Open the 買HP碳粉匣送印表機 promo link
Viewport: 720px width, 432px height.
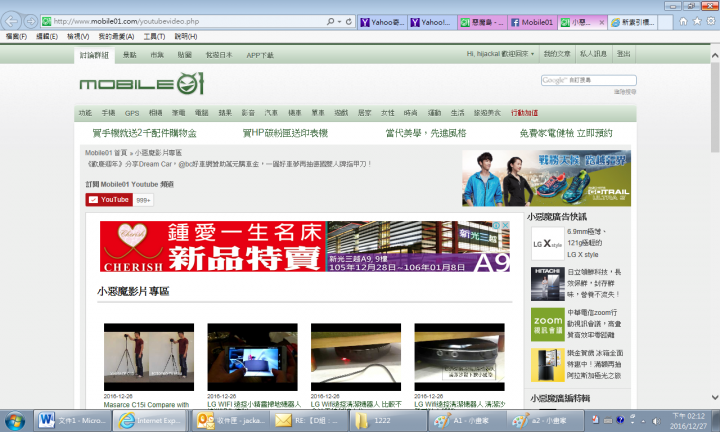[285, 133]
